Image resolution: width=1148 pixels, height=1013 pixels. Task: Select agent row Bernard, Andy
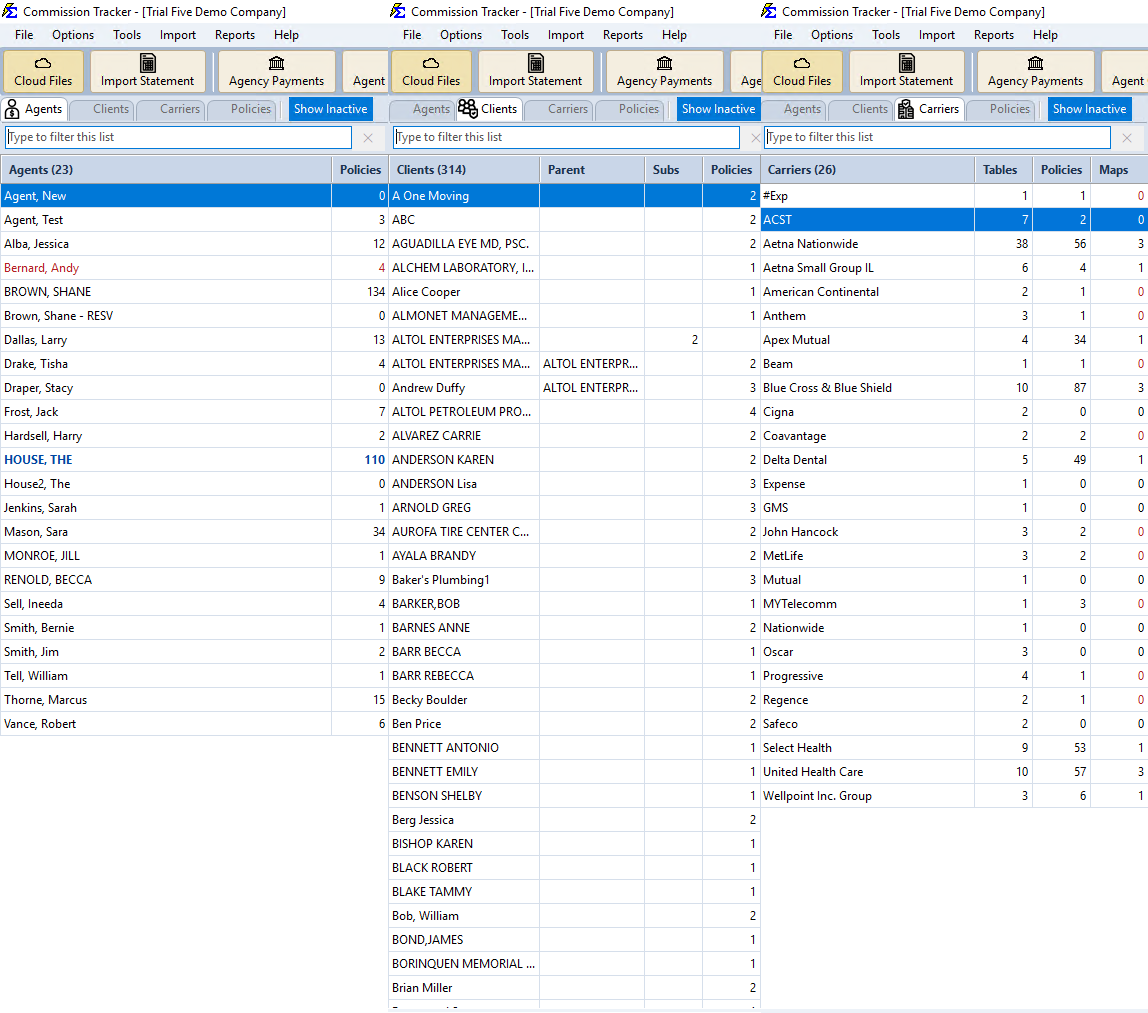coord(194,268)
